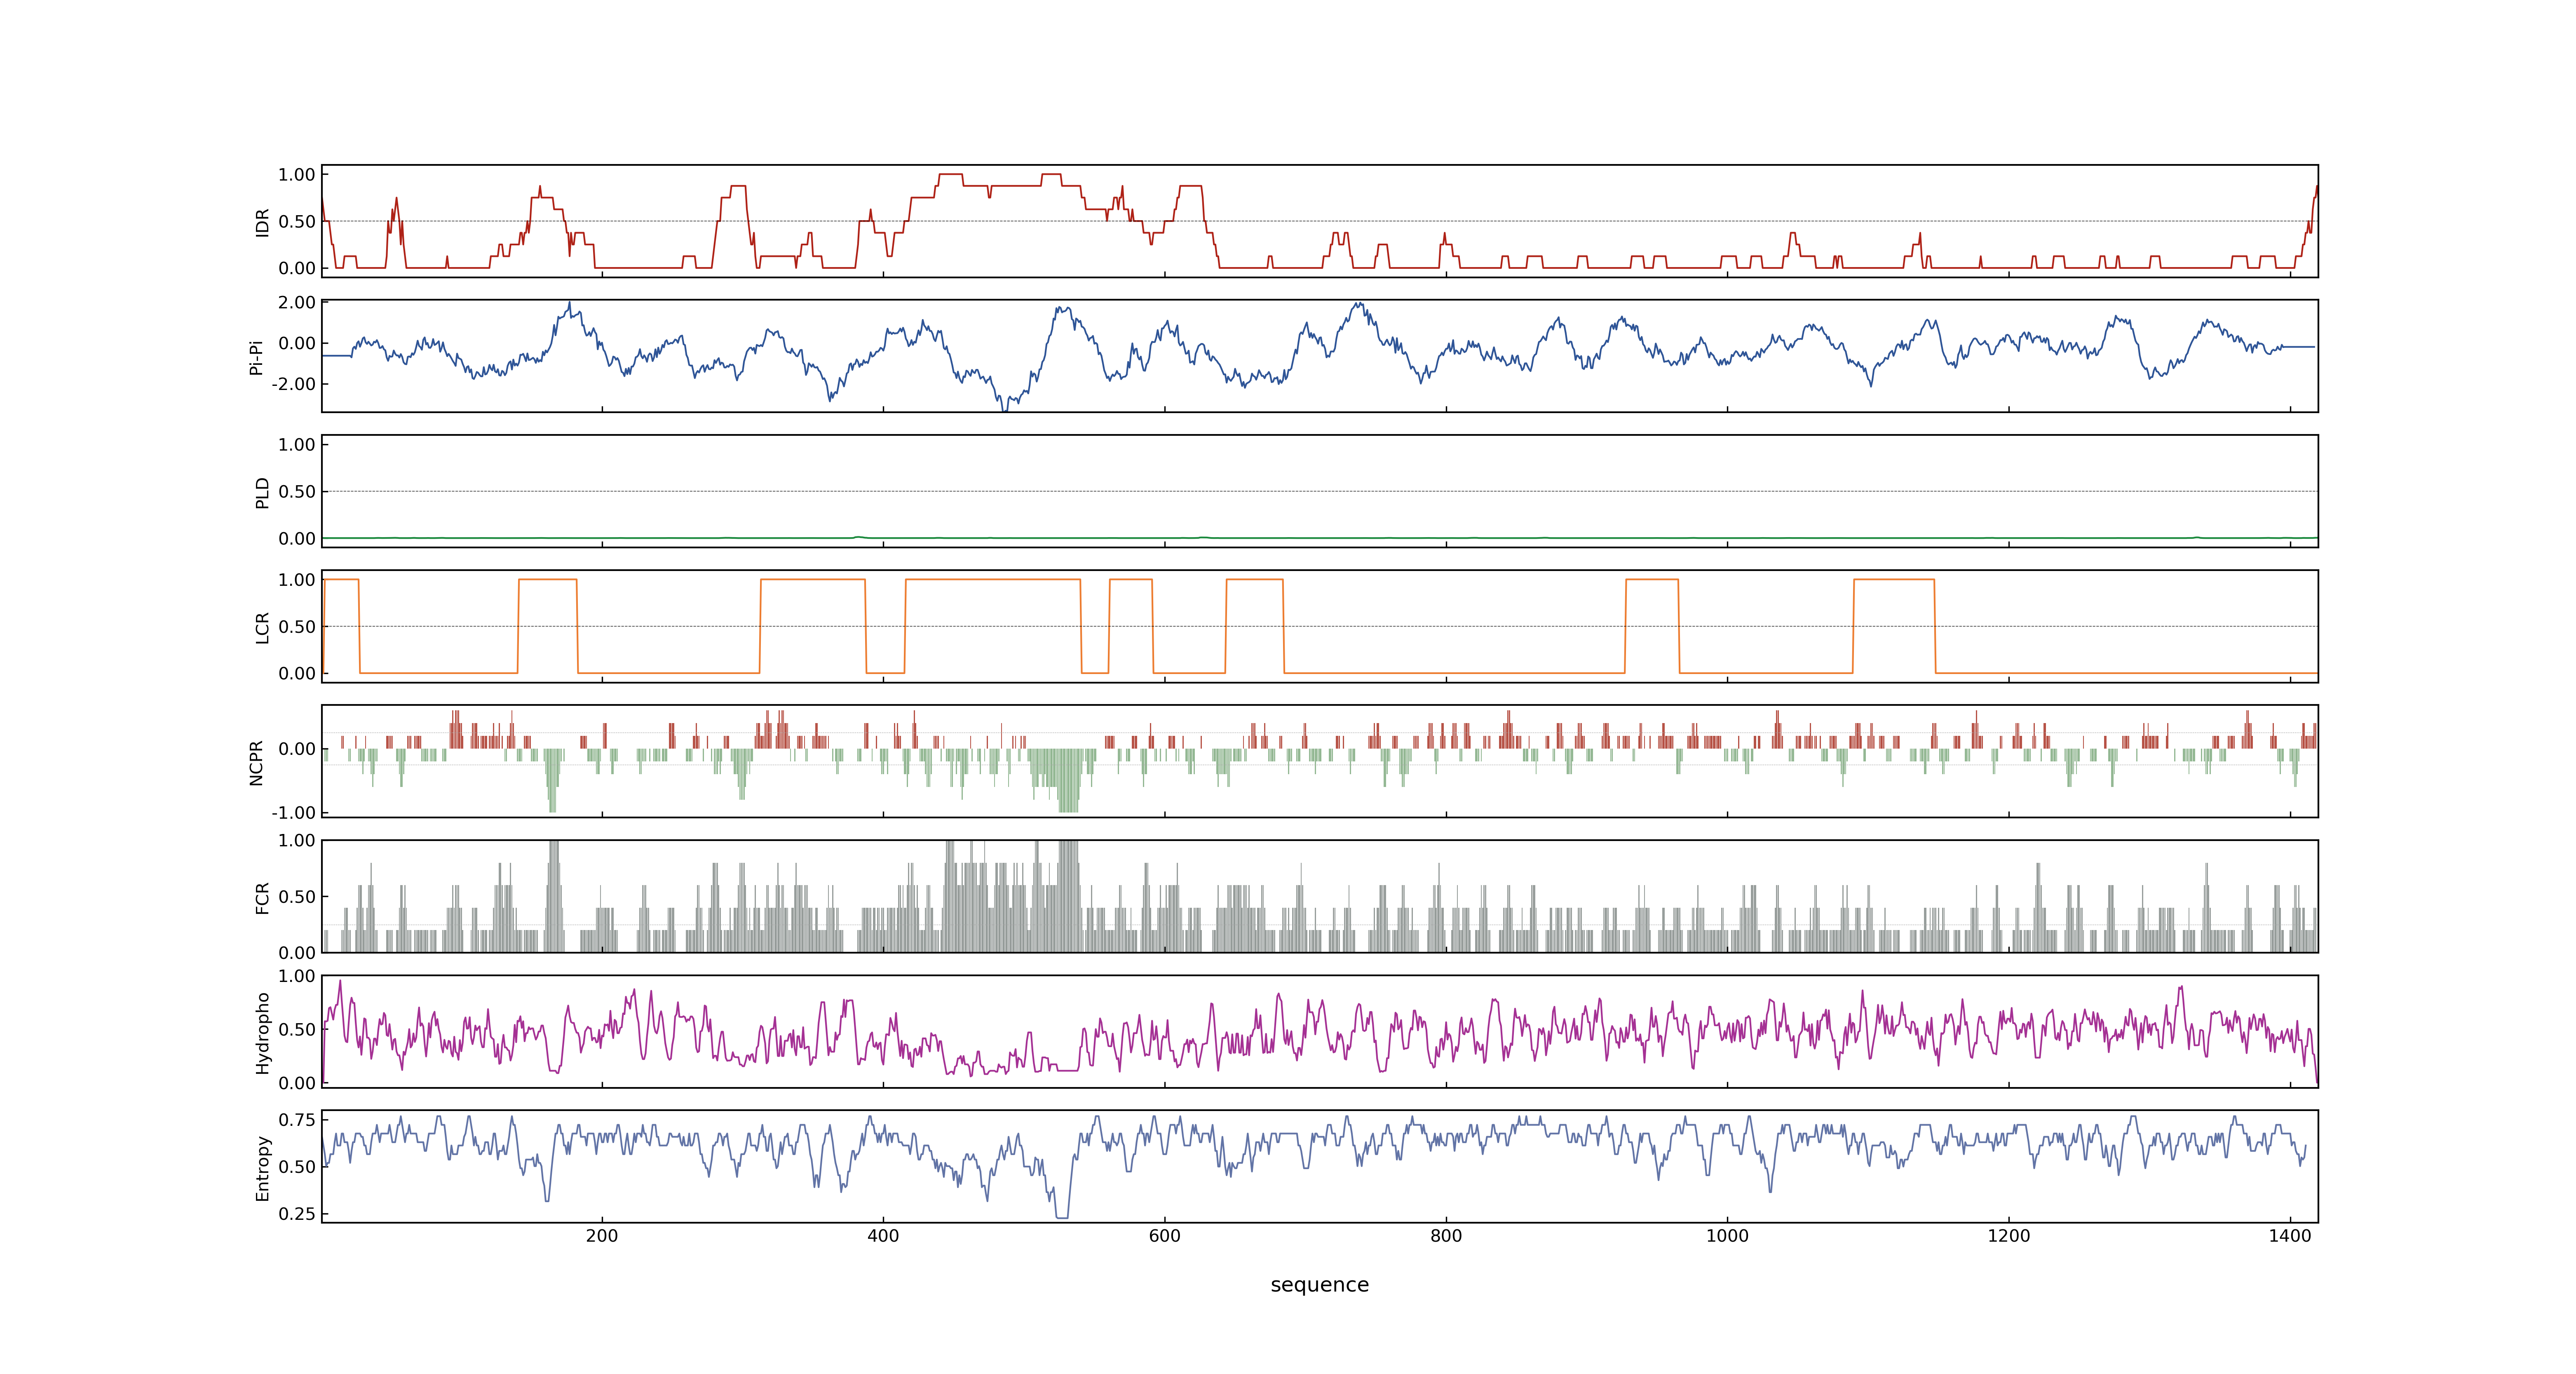
Task: Click the 2.00 tick of Pi-Pi axis
Action: pos(297,302)
